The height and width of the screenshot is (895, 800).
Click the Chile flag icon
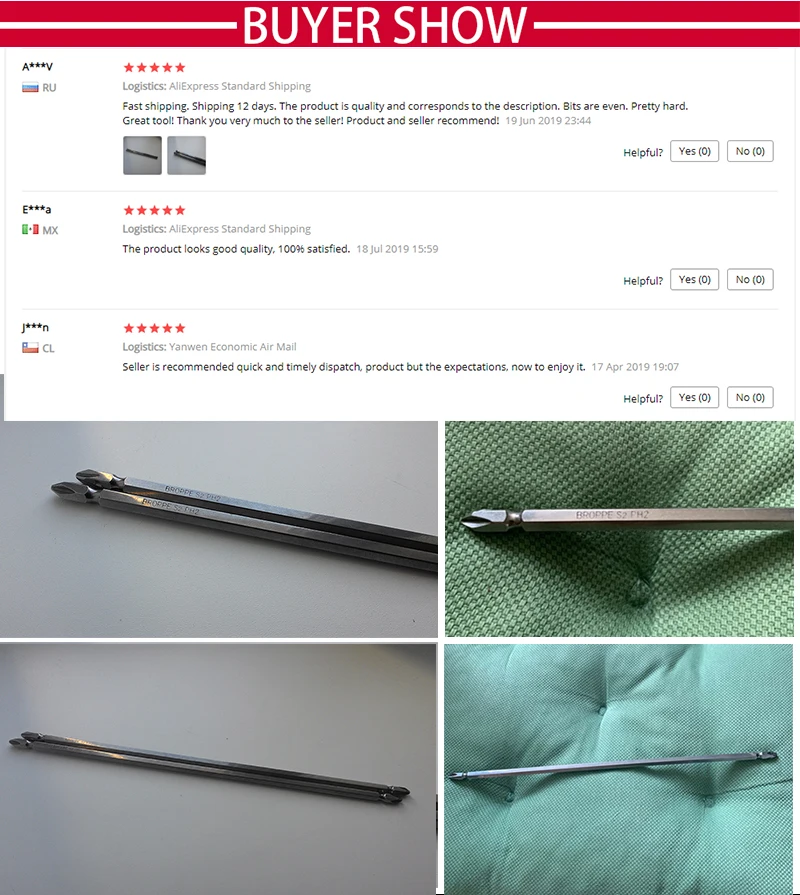[30, 348]
